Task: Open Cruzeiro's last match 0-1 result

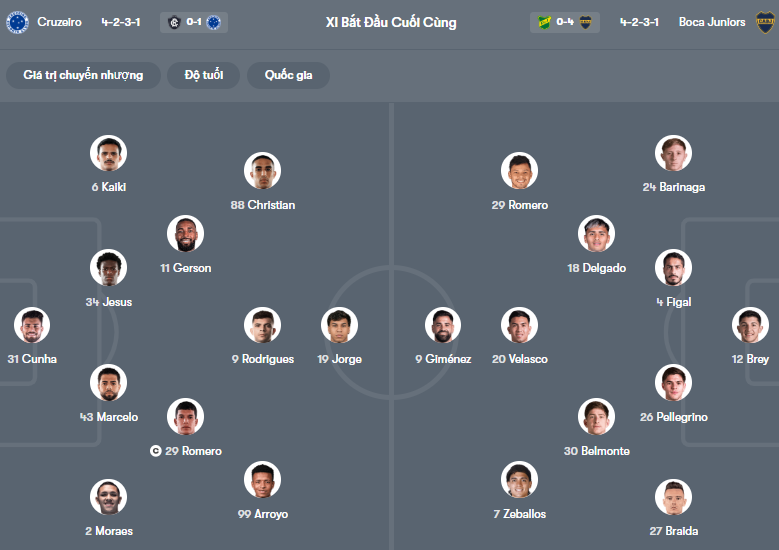Action: point(193,22)
